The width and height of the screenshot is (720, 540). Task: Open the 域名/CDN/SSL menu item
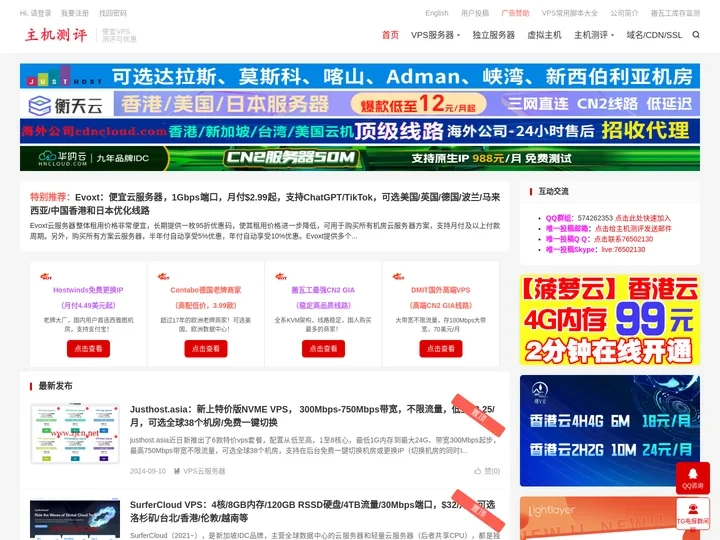654,35
